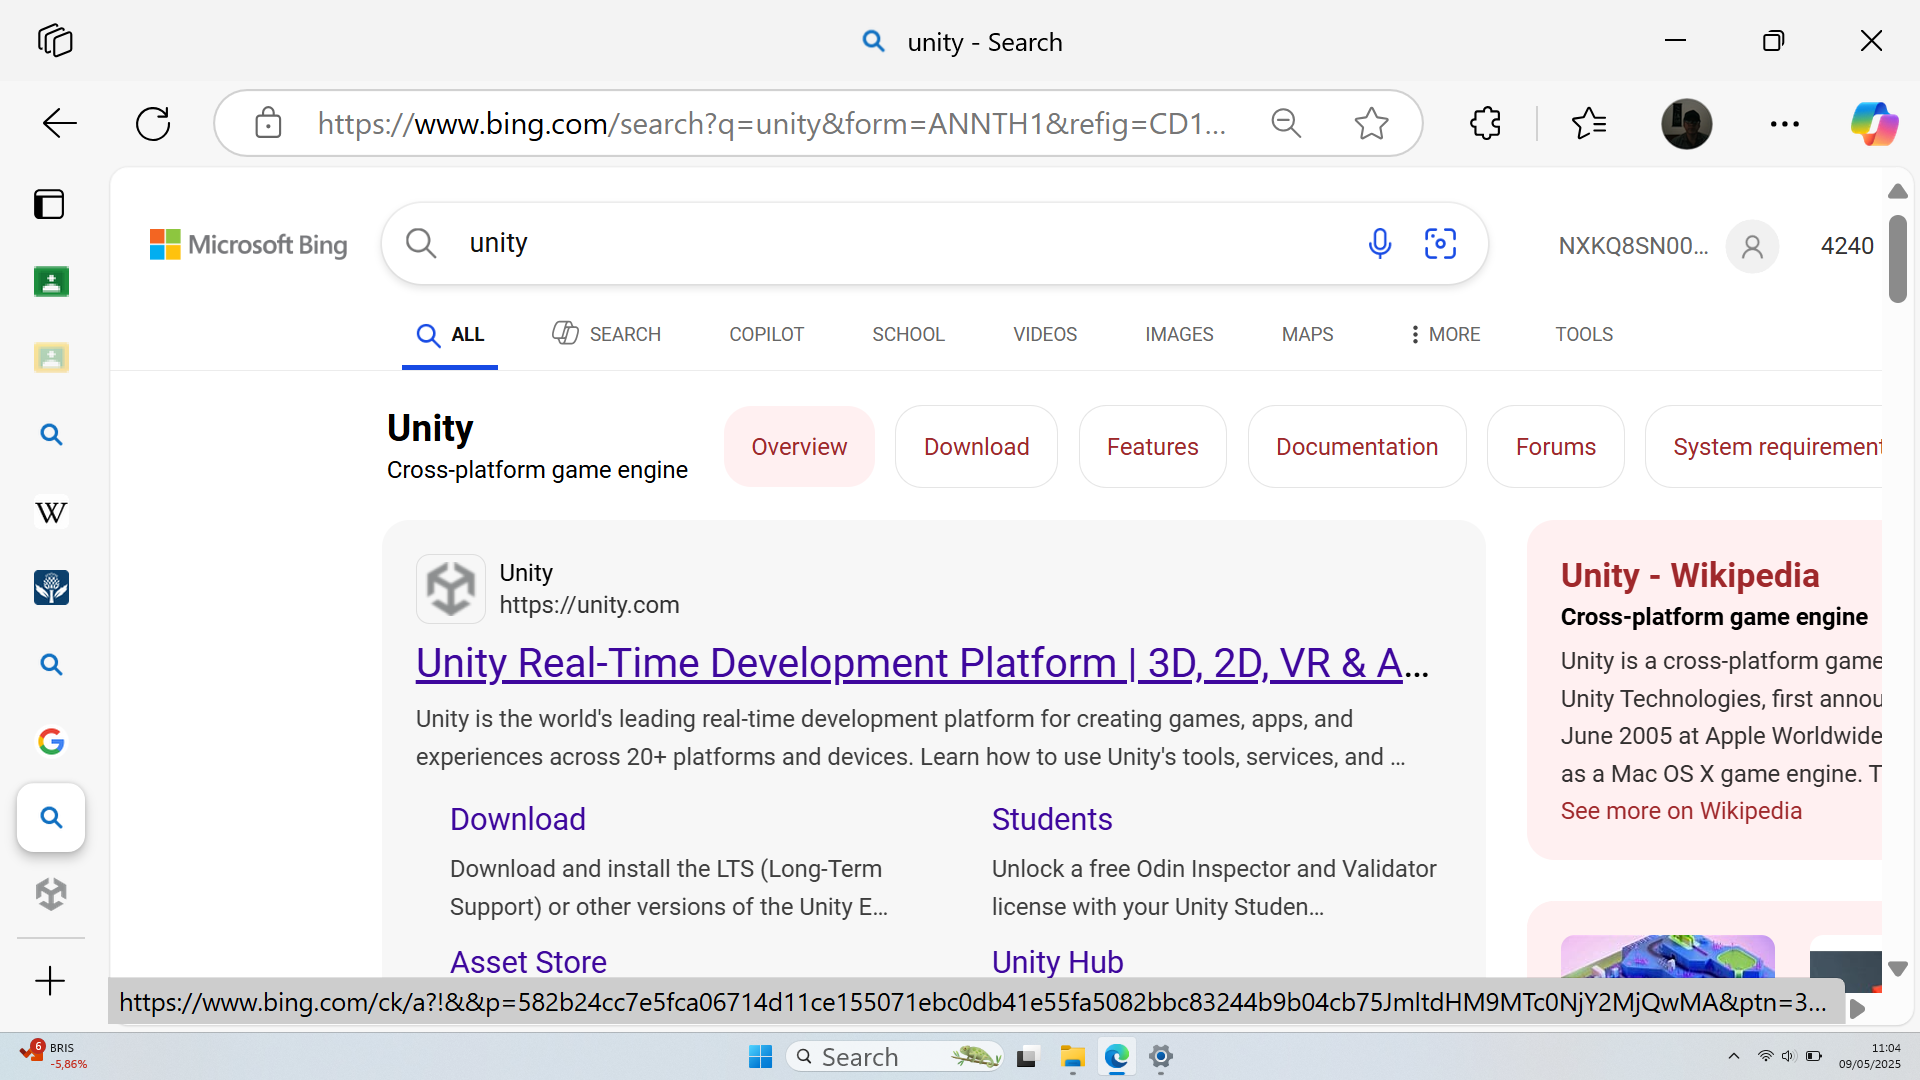1920x1080 pixels.
Task: Click the vertical page scrollbar thumb
Action: coord(1897,258)
